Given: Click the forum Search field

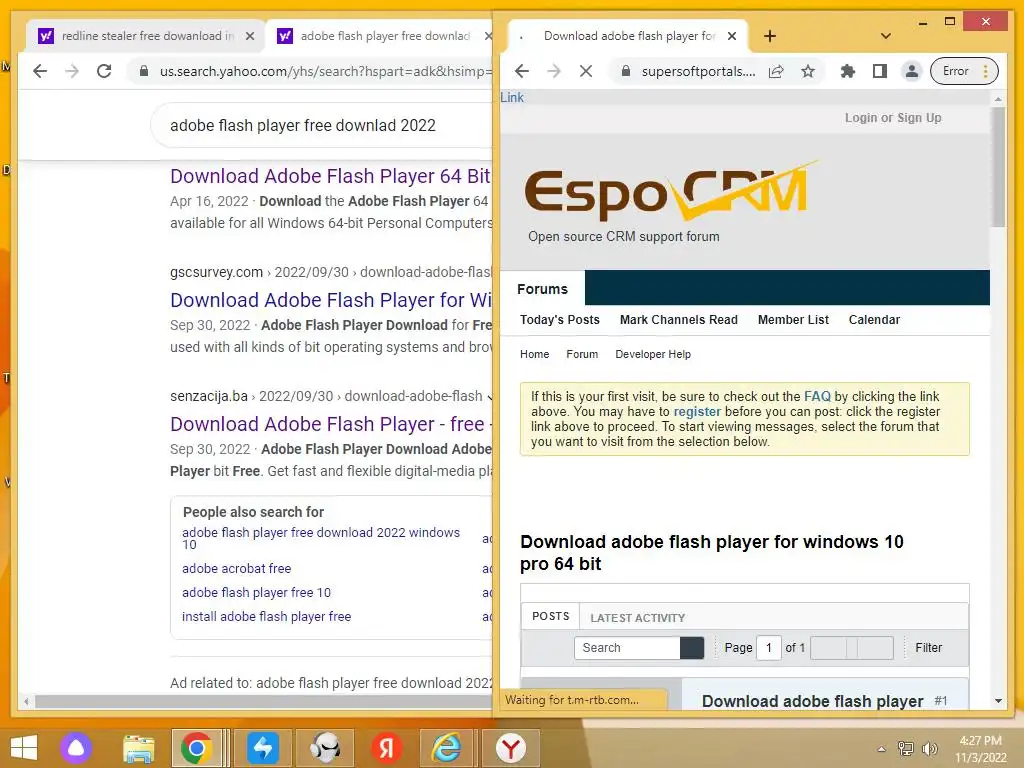Looking at the screenshot, I should click(x=627, y=647).
